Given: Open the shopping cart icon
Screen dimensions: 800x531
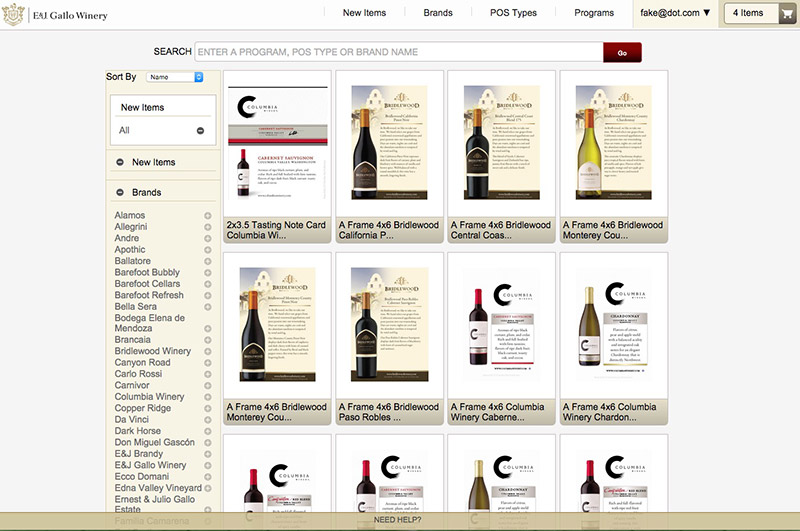Looking at the screenshot, I should (x=787, y=14).
